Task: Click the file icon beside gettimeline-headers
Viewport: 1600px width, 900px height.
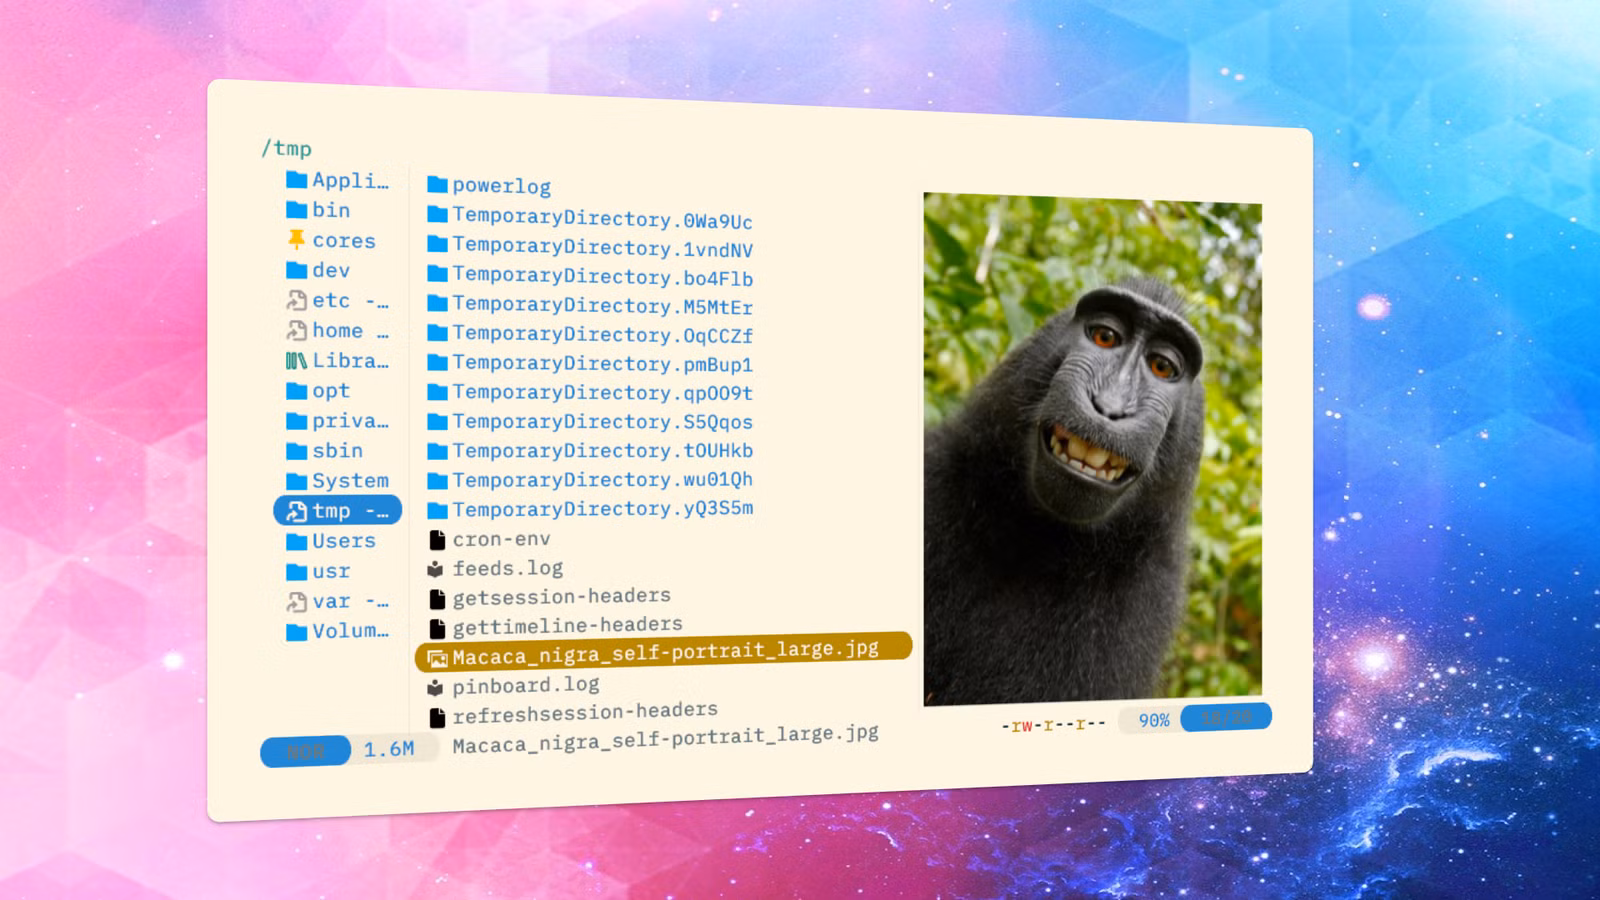Action: tap(437, 629)
